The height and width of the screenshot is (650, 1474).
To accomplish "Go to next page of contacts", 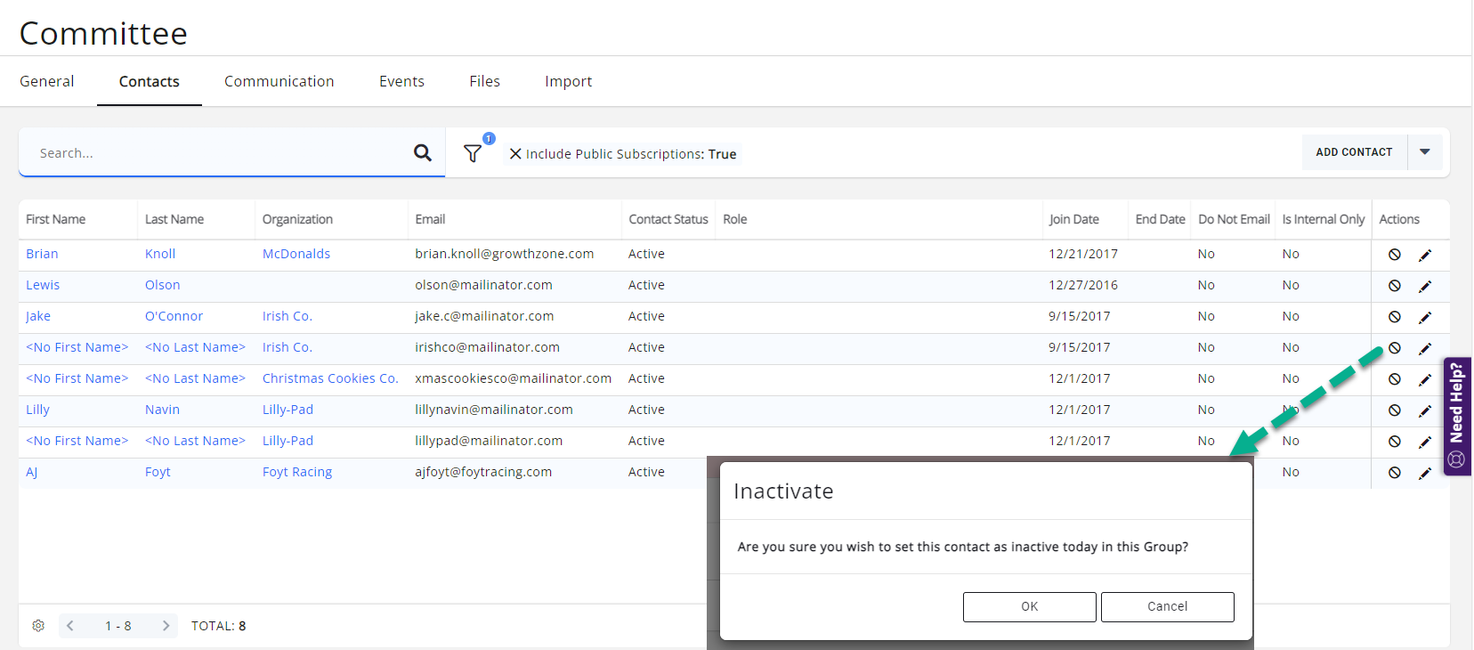I will click(166, 626).
